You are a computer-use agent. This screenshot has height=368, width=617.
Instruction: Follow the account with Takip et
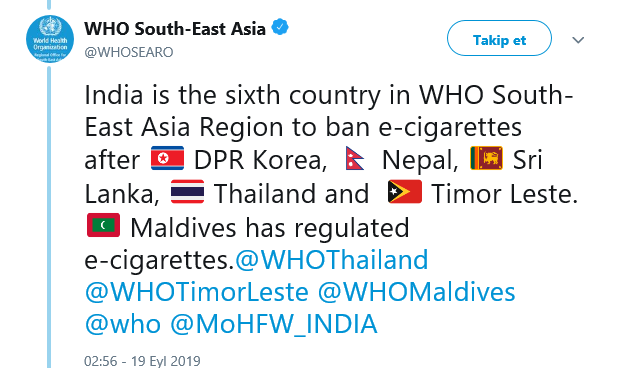coord(499,38)
